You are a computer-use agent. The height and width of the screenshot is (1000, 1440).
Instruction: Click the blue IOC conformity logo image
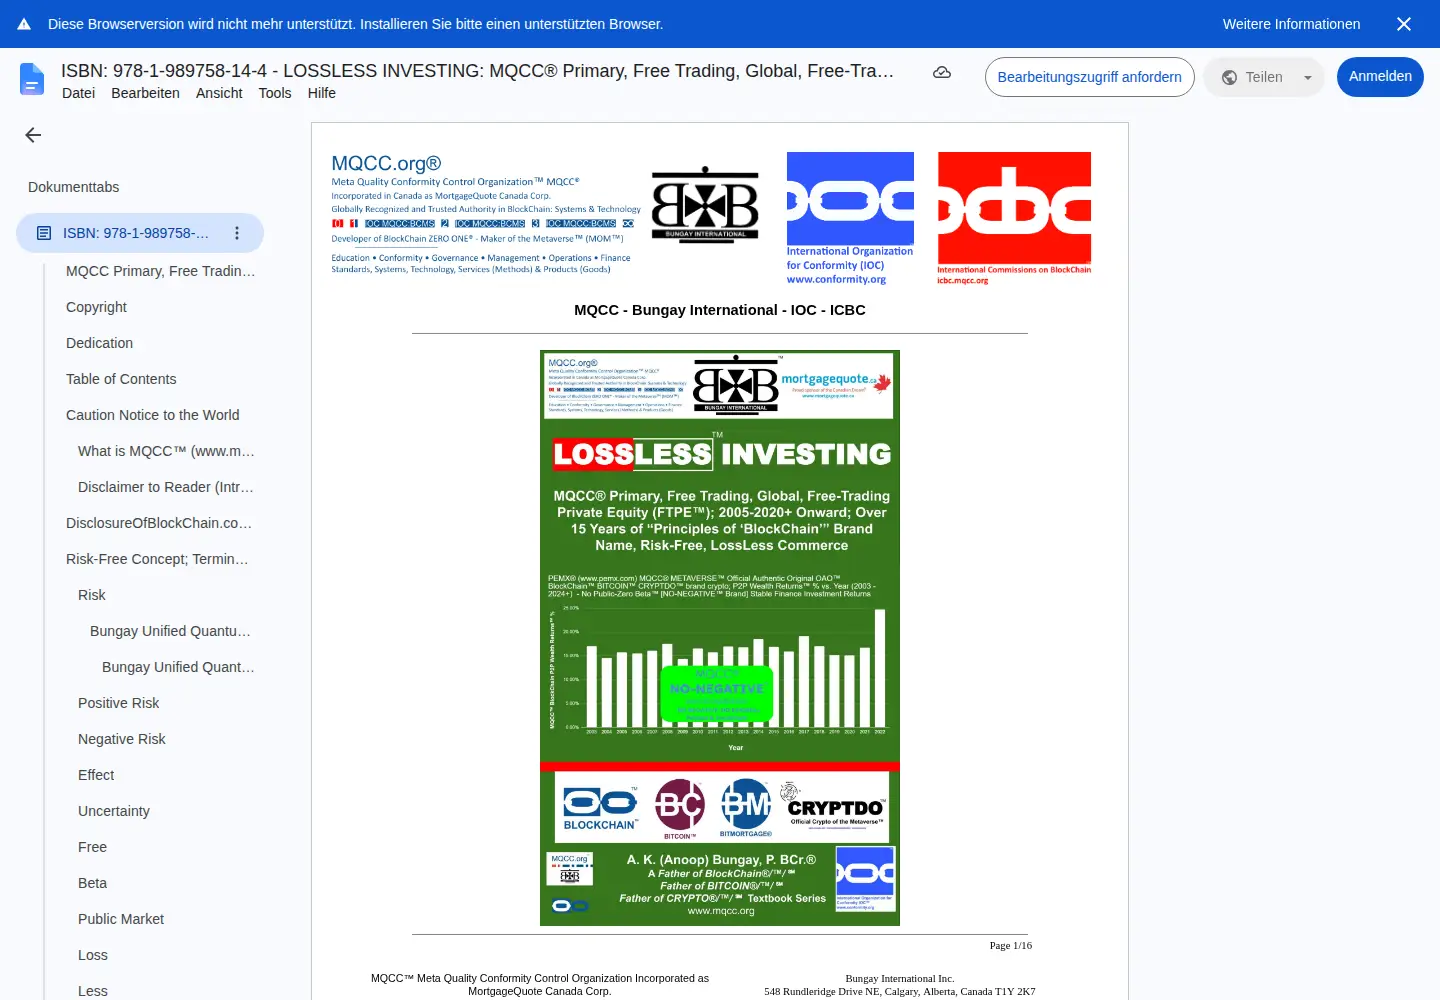(x=850, y=218)
